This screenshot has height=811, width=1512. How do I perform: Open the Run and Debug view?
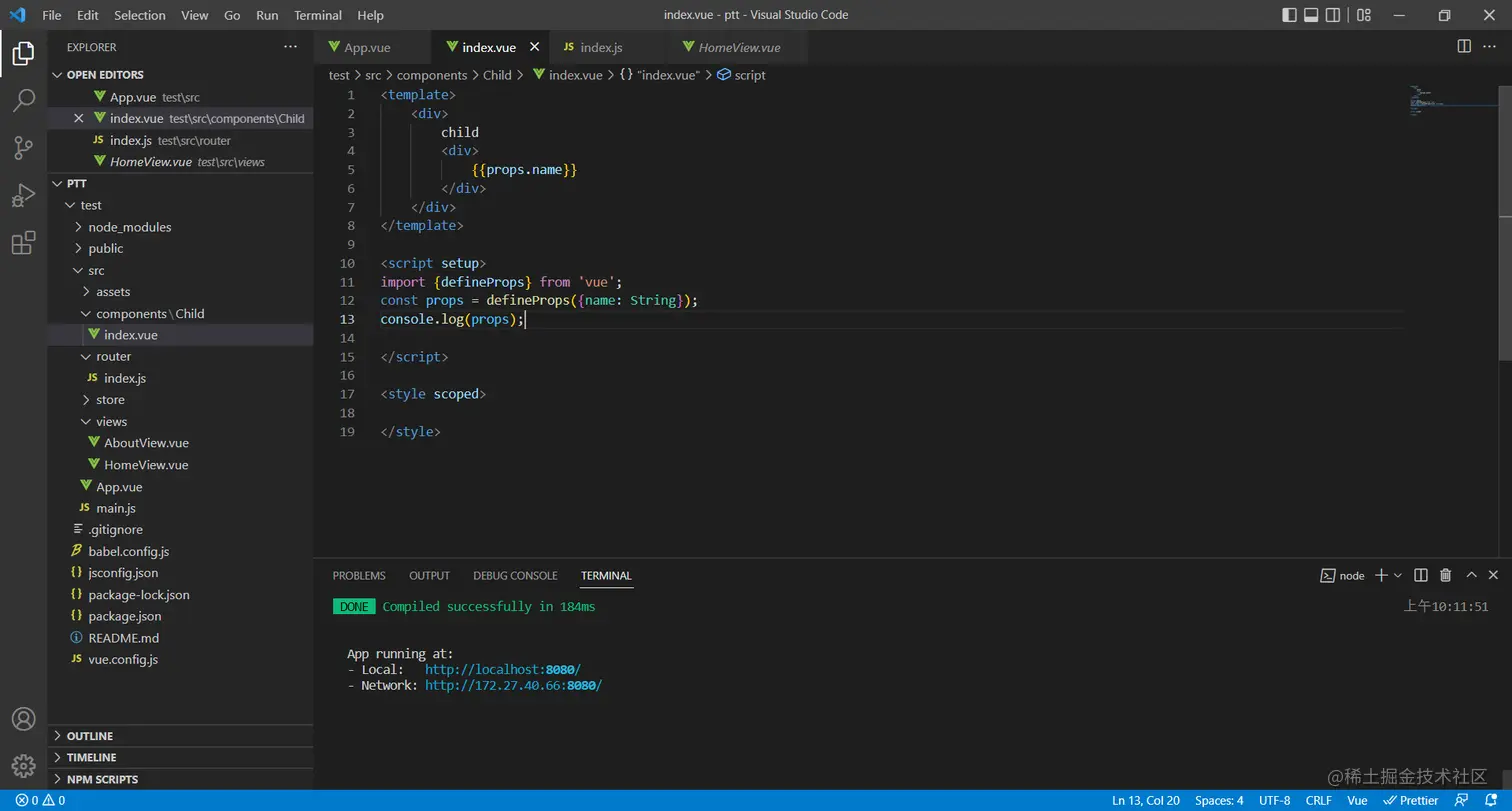point(23,195)
